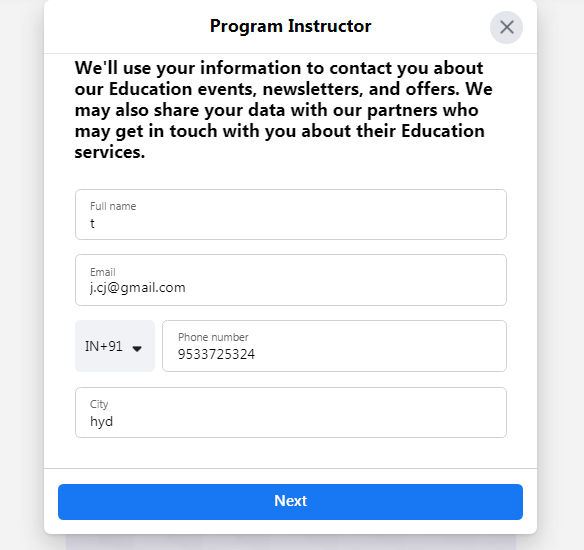Focus the Email input box
Viewport: 584px width, 550px height.
tap(291, 280)
